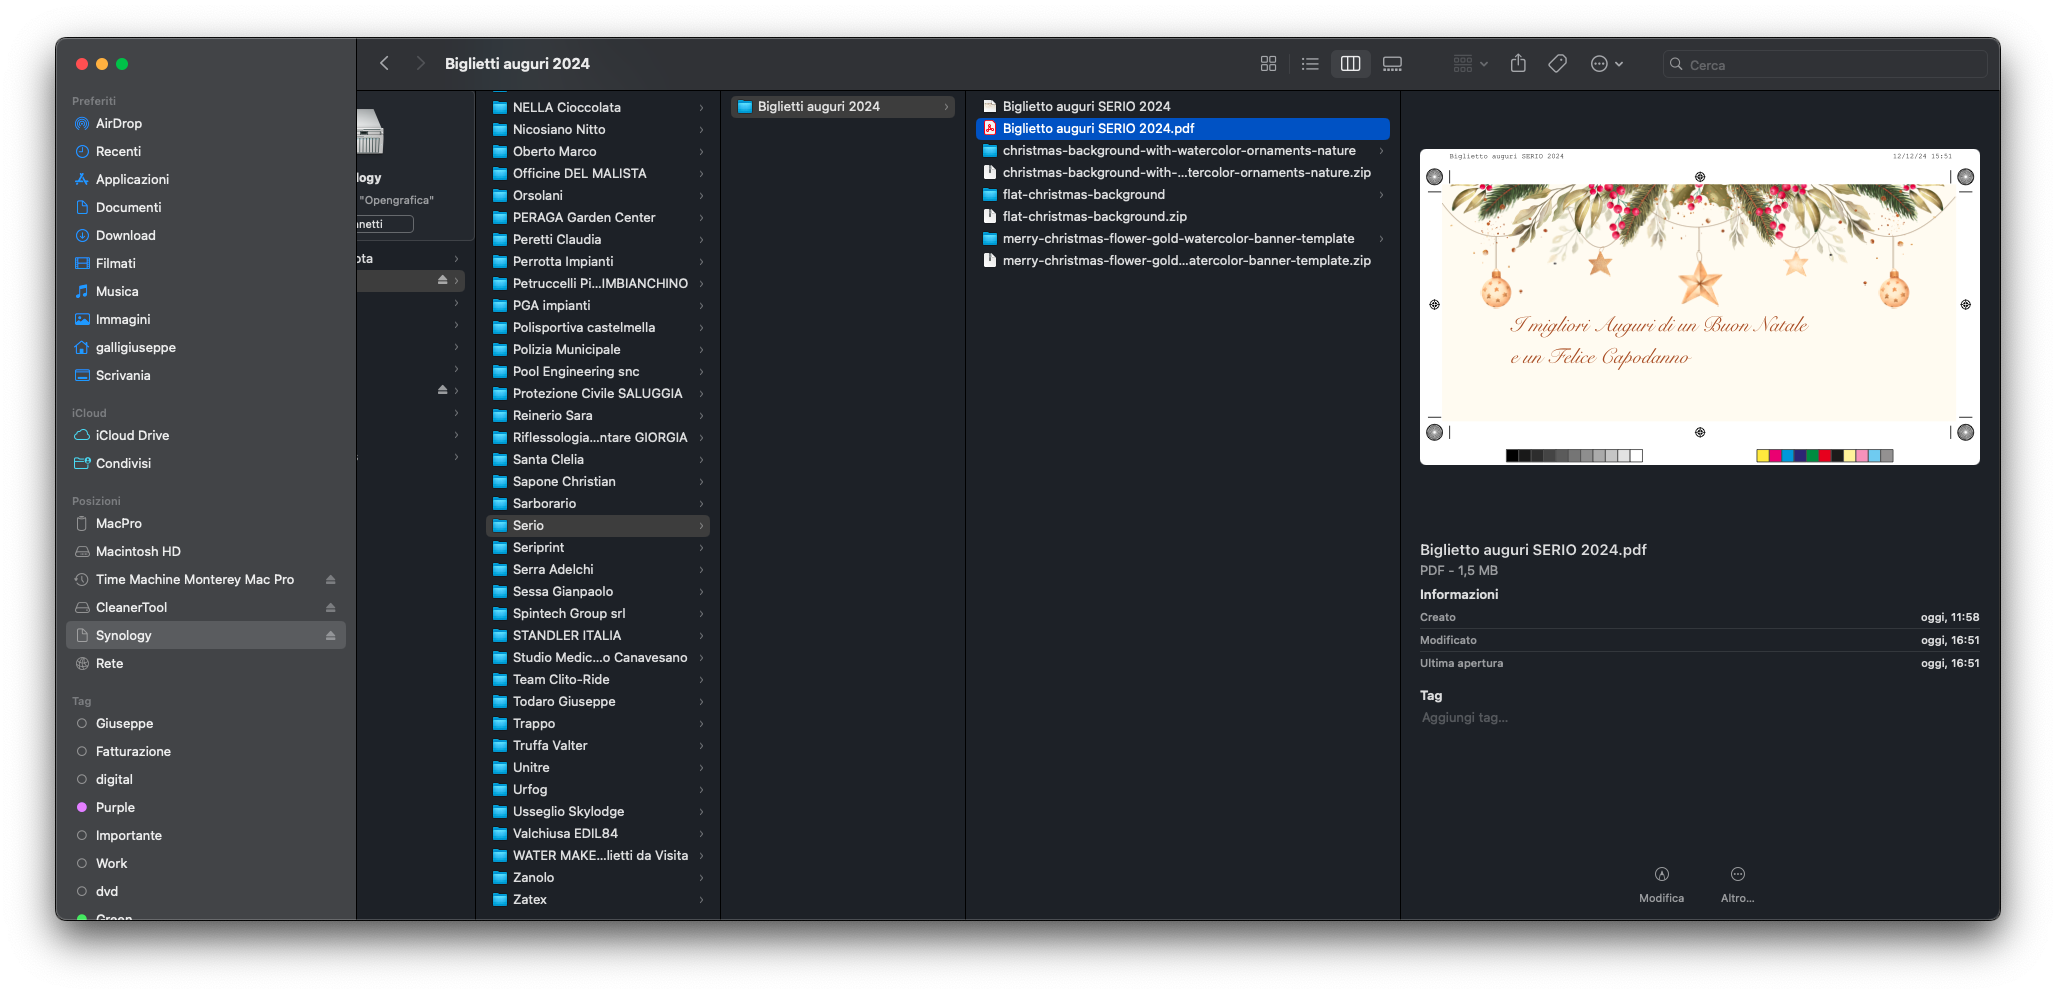2056x994 pixels.
Task: Switch to list view
Action: (x=1310, y=64)
